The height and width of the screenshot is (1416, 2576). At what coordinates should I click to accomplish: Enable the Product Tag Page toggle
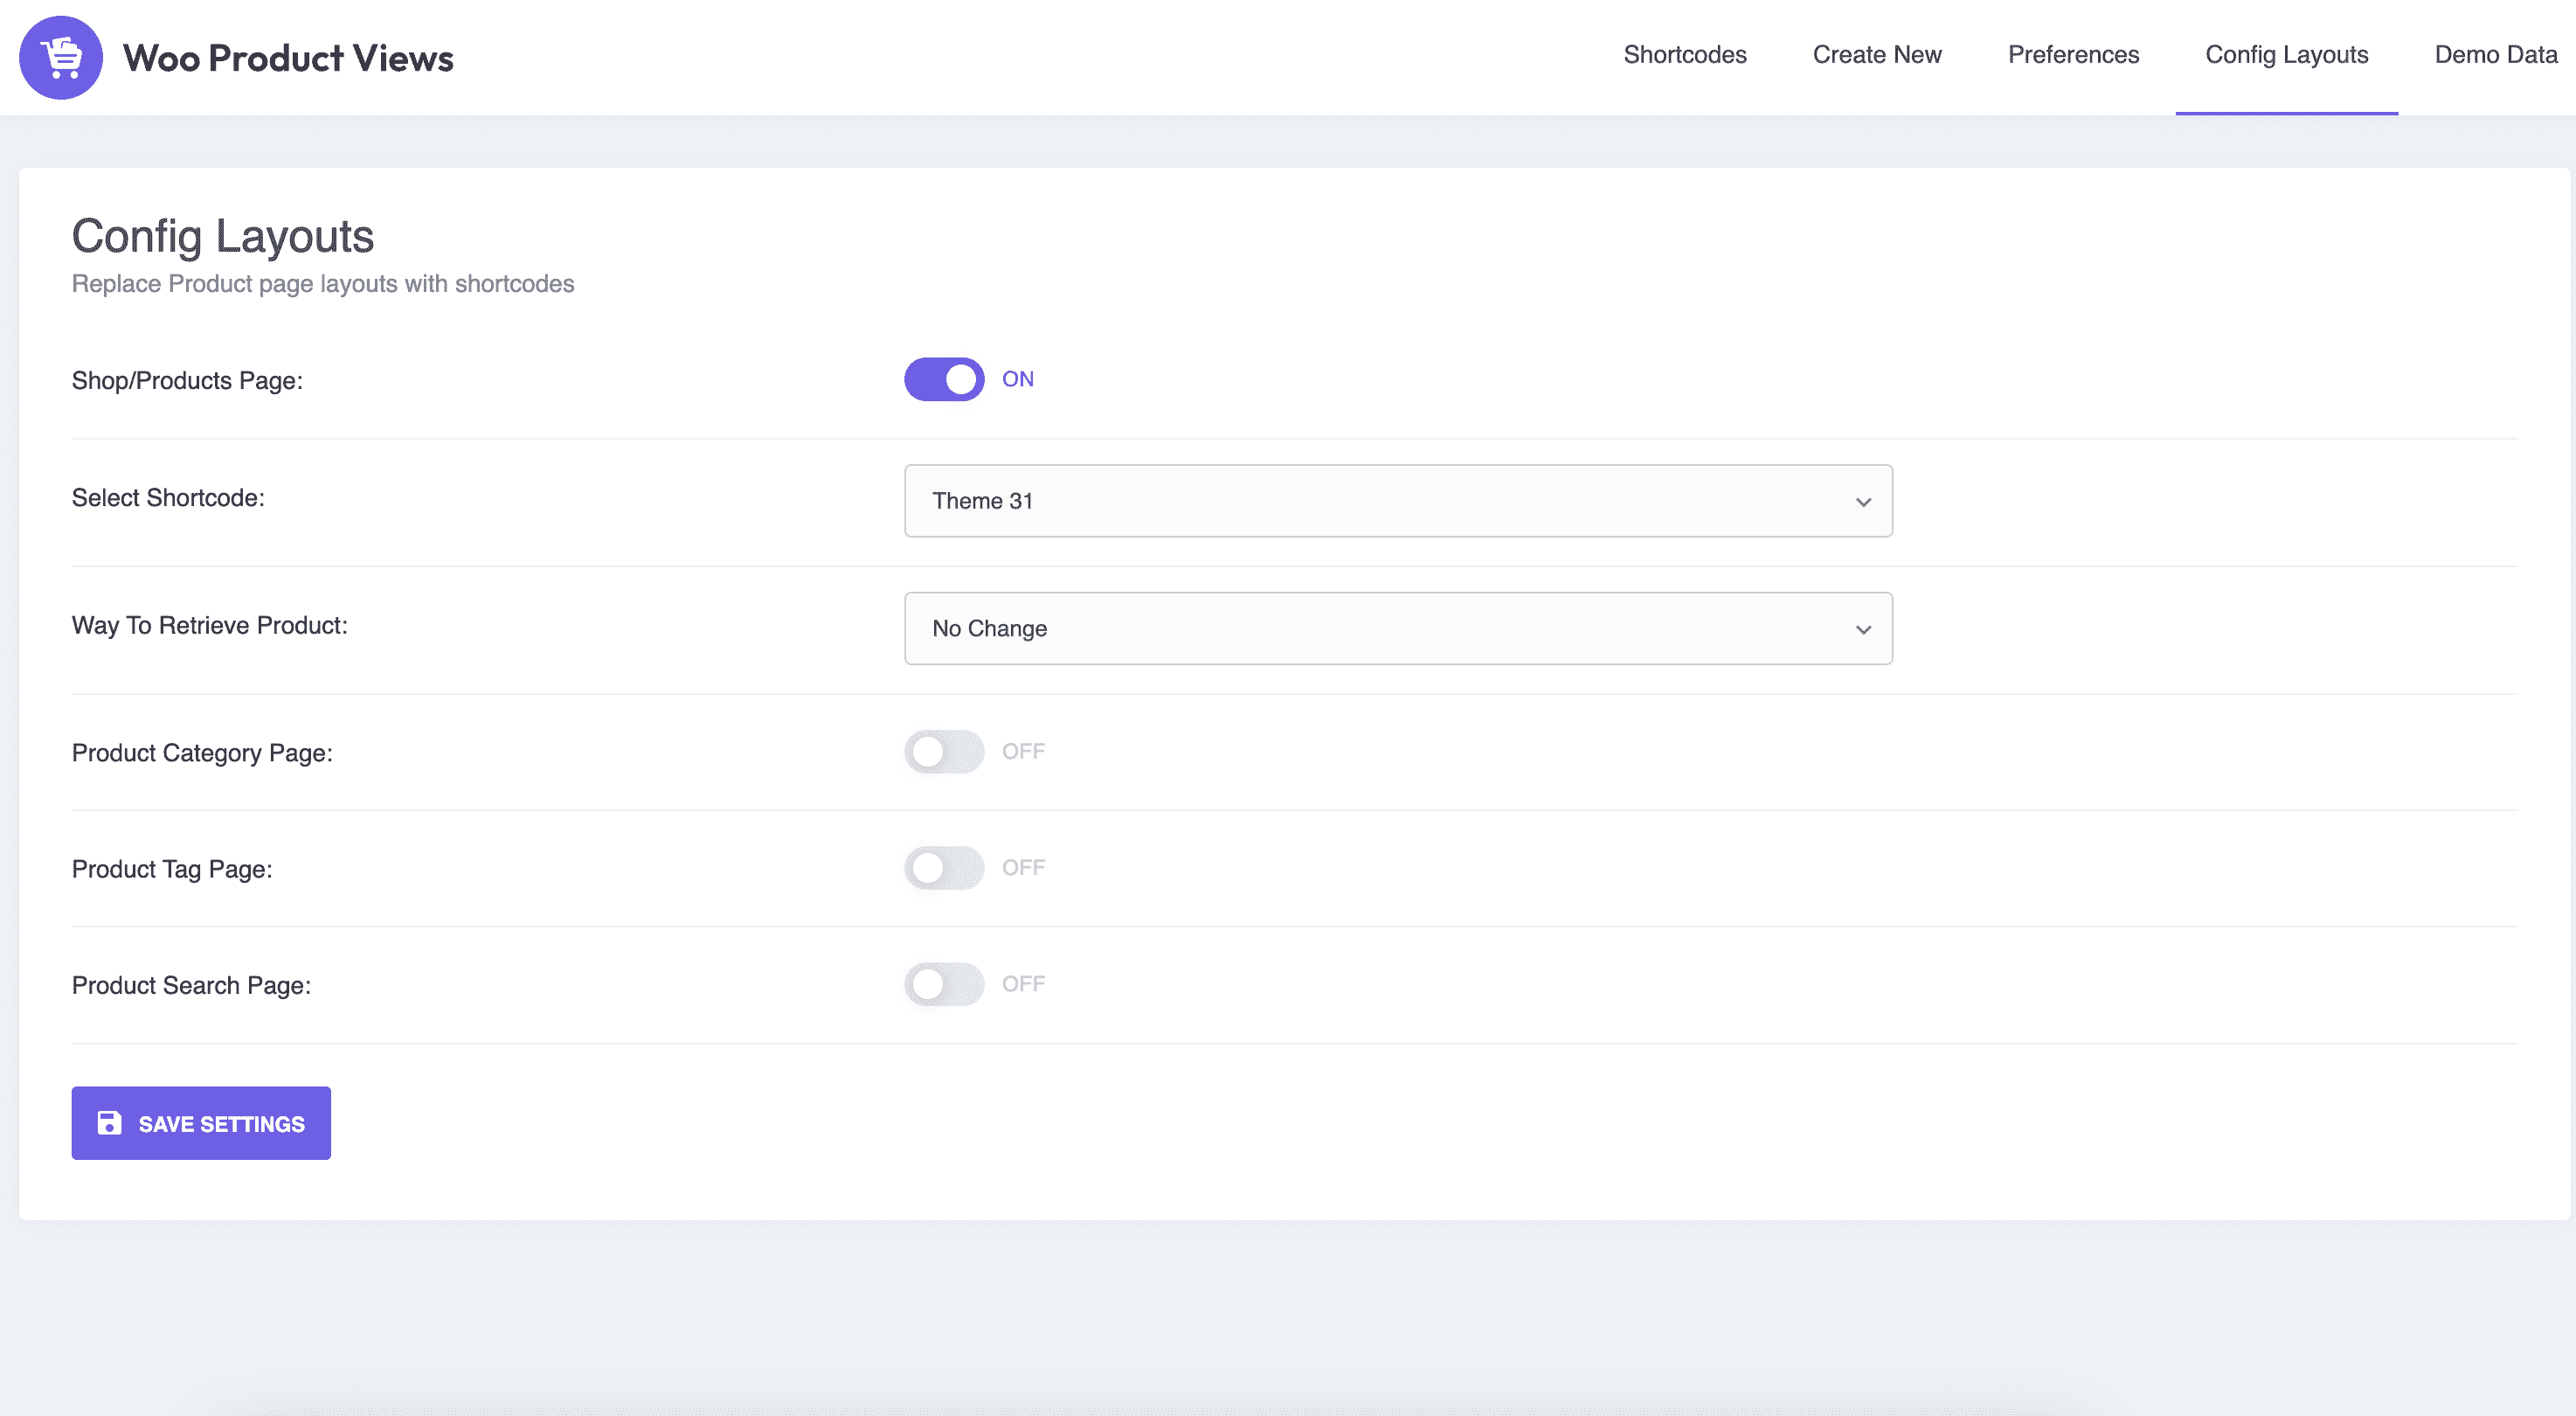(945, 867)
